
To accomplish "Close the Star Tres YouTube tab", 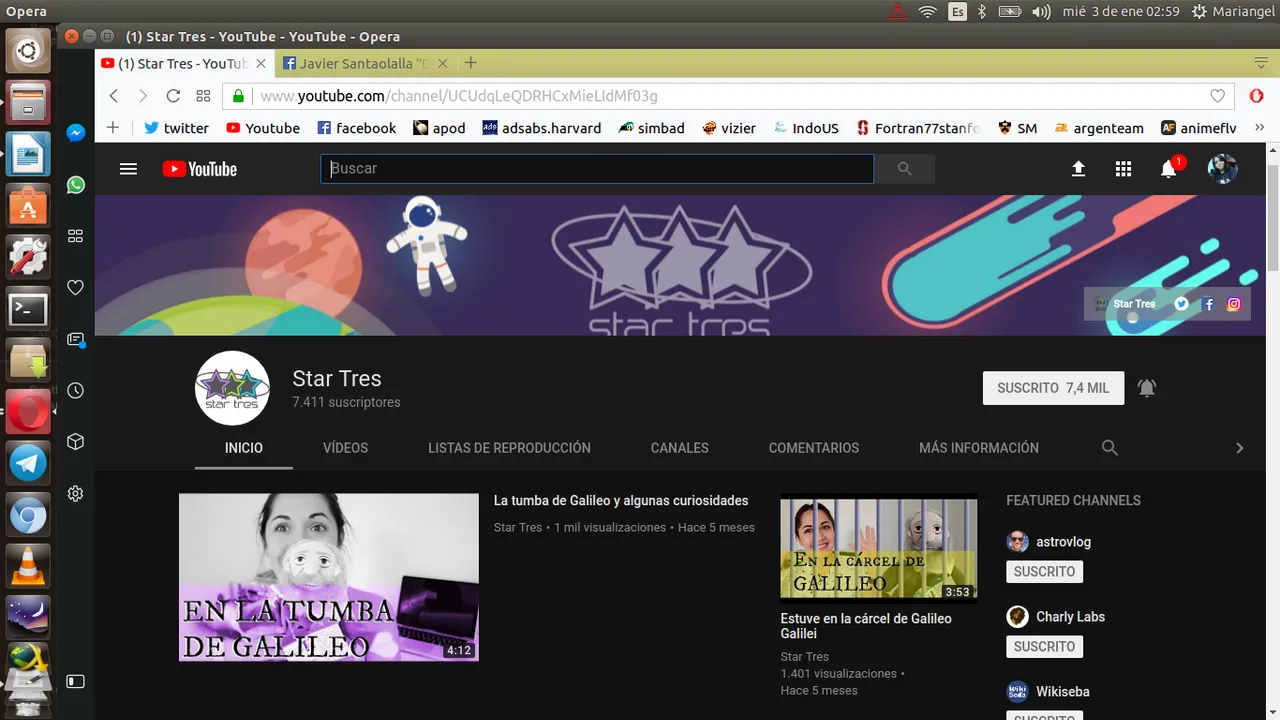I will pyautogui.click(x=261, y=63).
